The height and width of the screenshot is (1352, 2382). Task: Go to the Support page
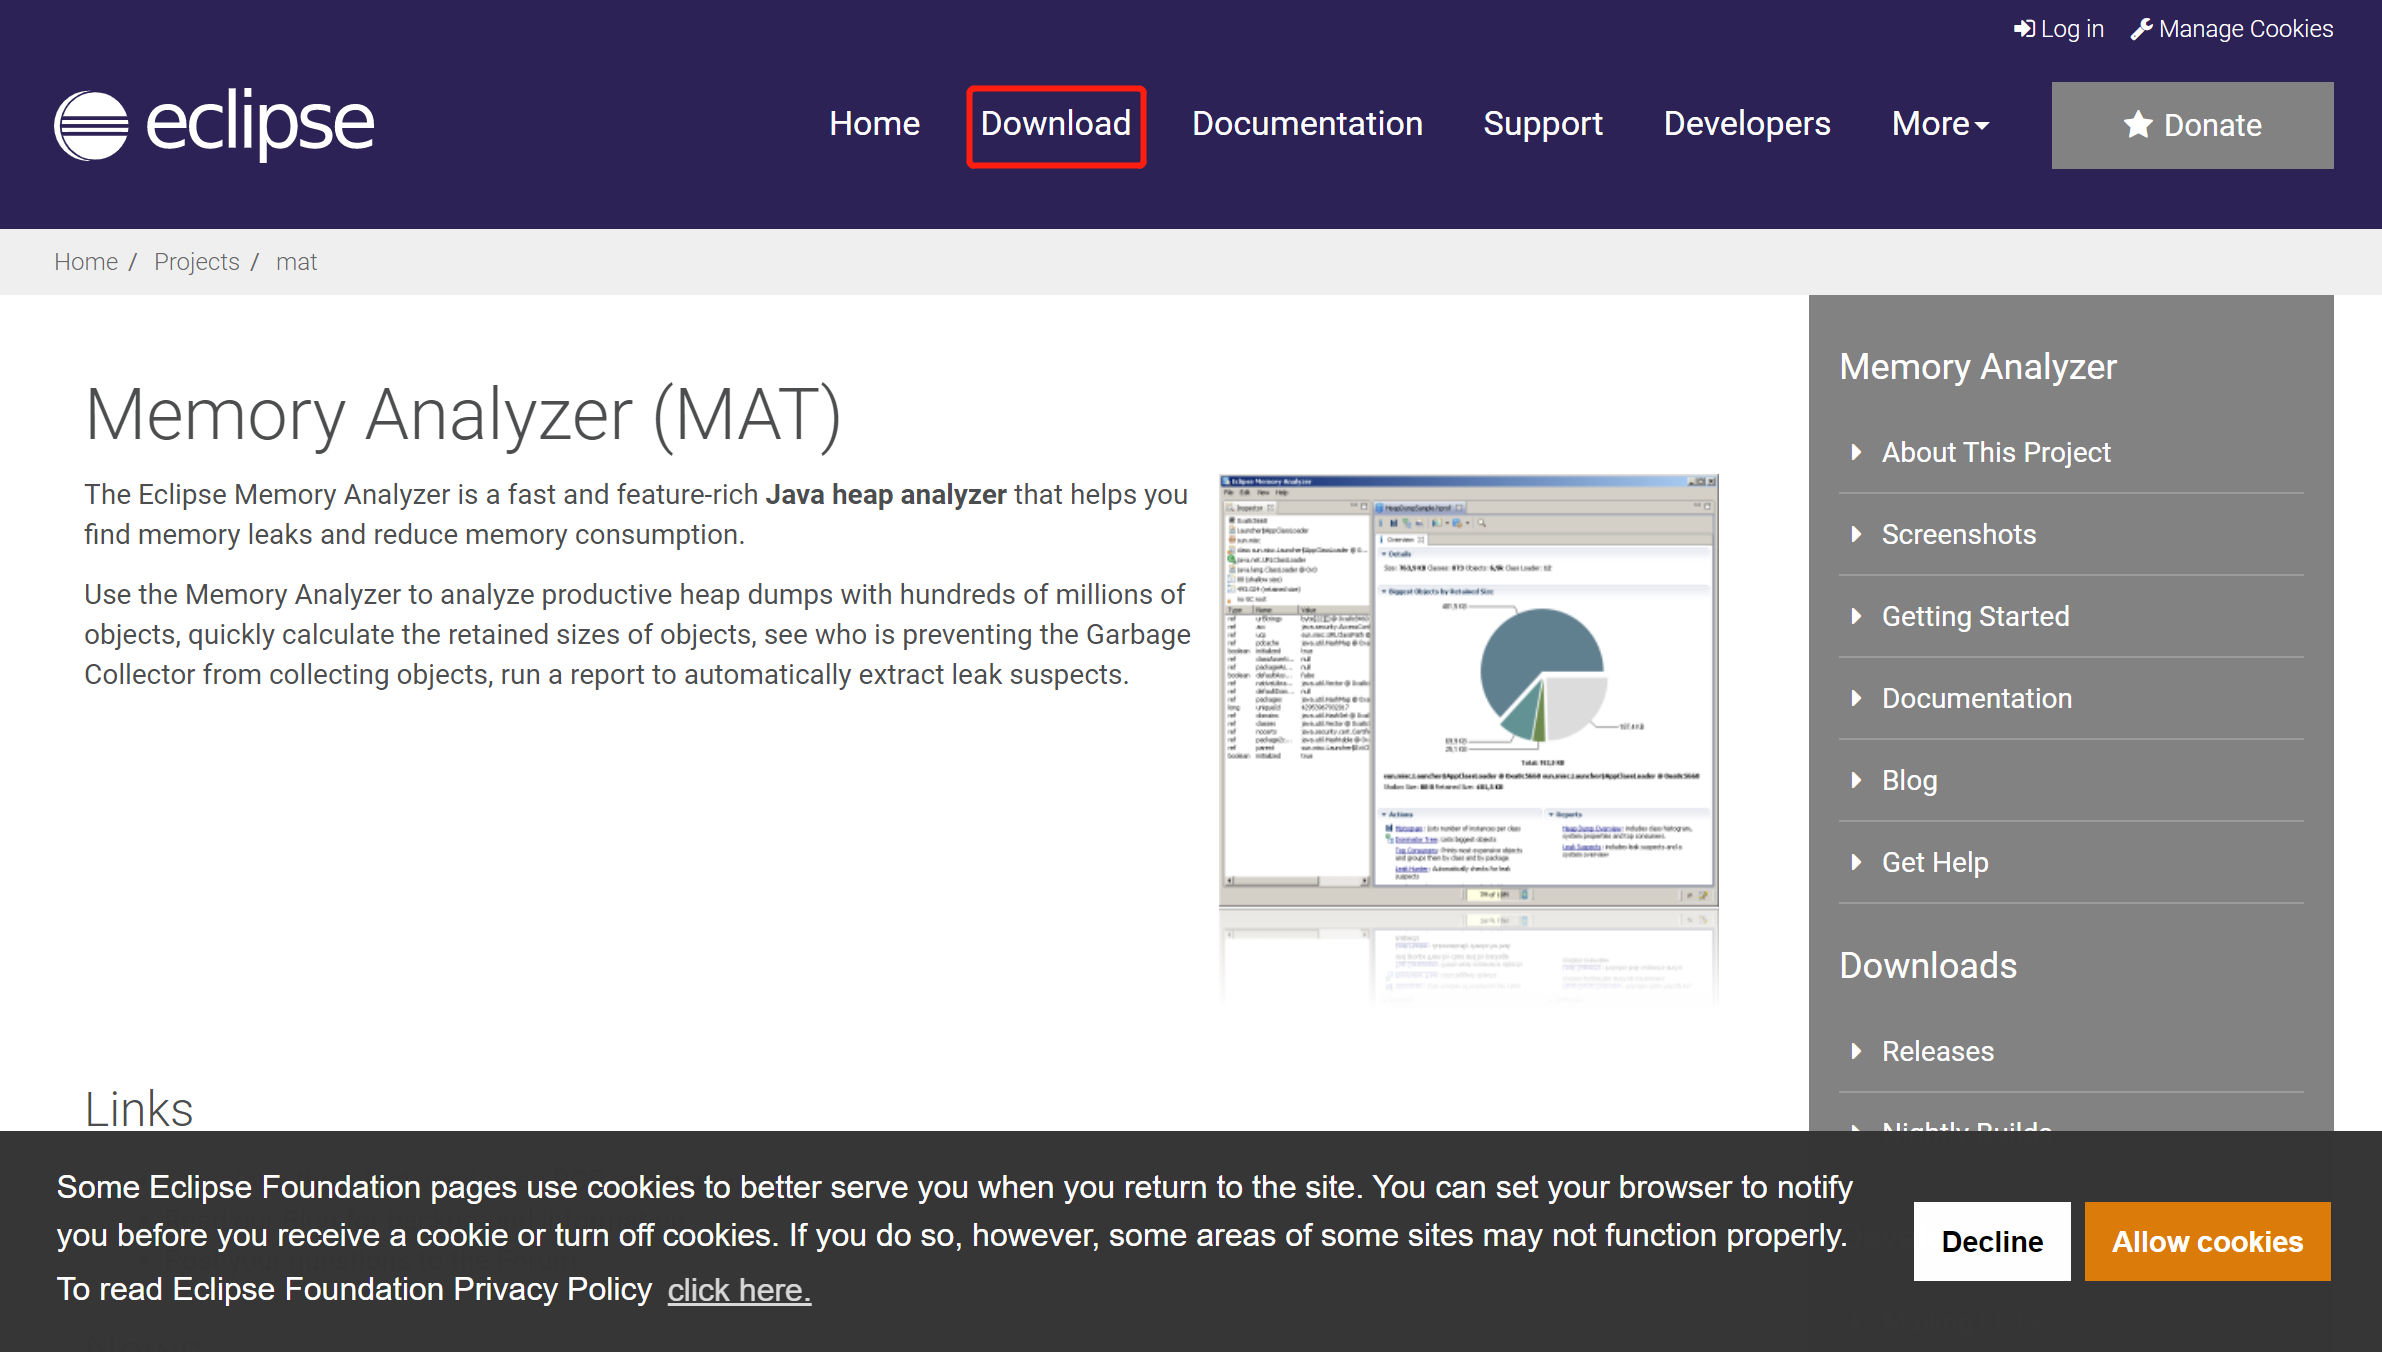[x=1542, y=124]
